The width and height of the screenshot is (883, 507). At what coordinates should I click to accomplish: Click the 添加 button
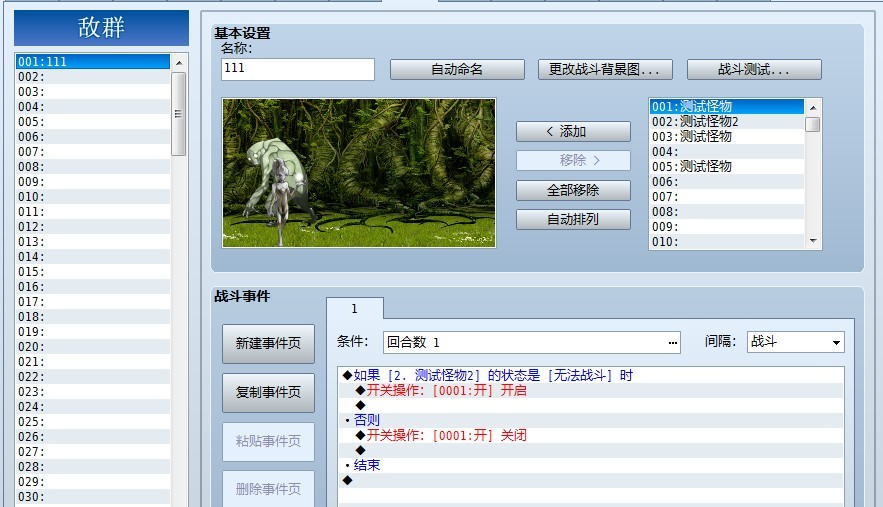click(573, 132)
